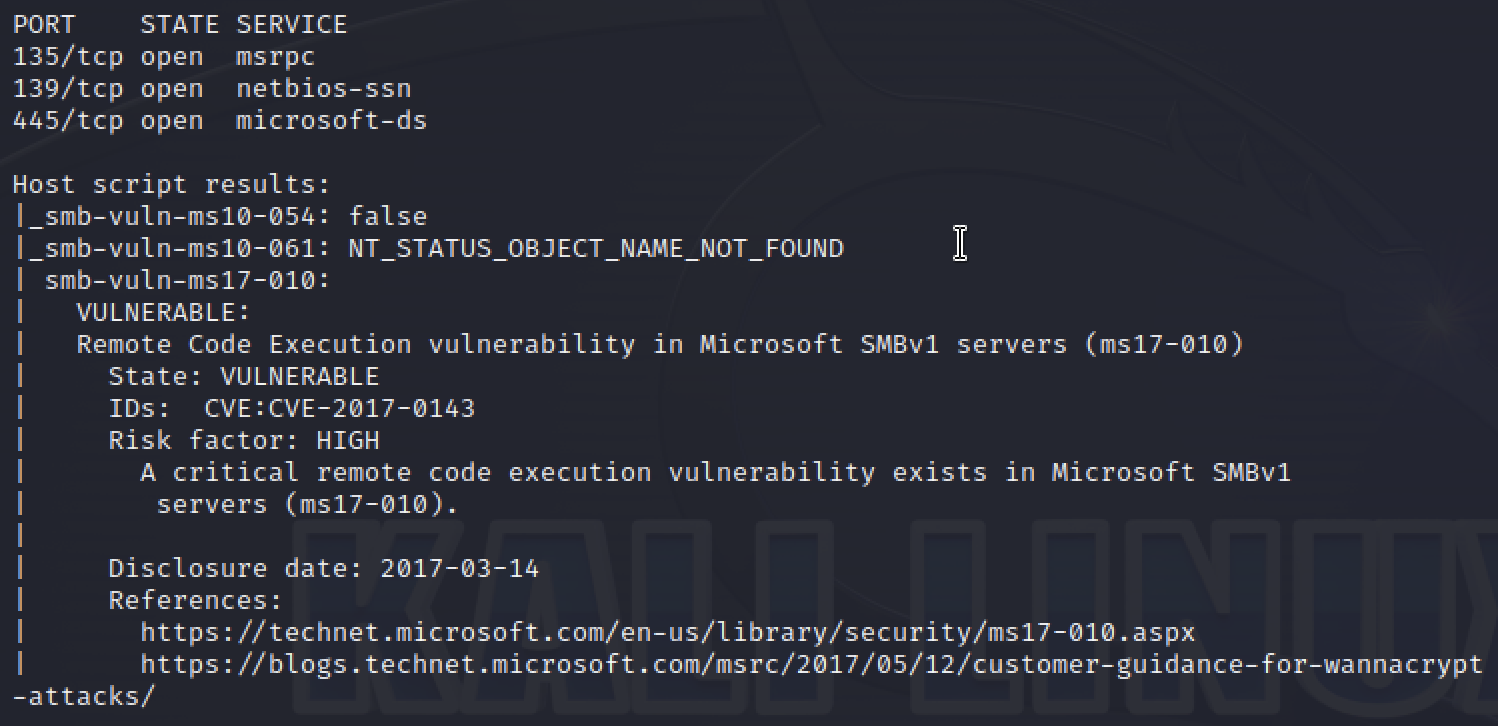Click the Host script results heading
The image size is (1498, 726).
(x=171, y=185)
